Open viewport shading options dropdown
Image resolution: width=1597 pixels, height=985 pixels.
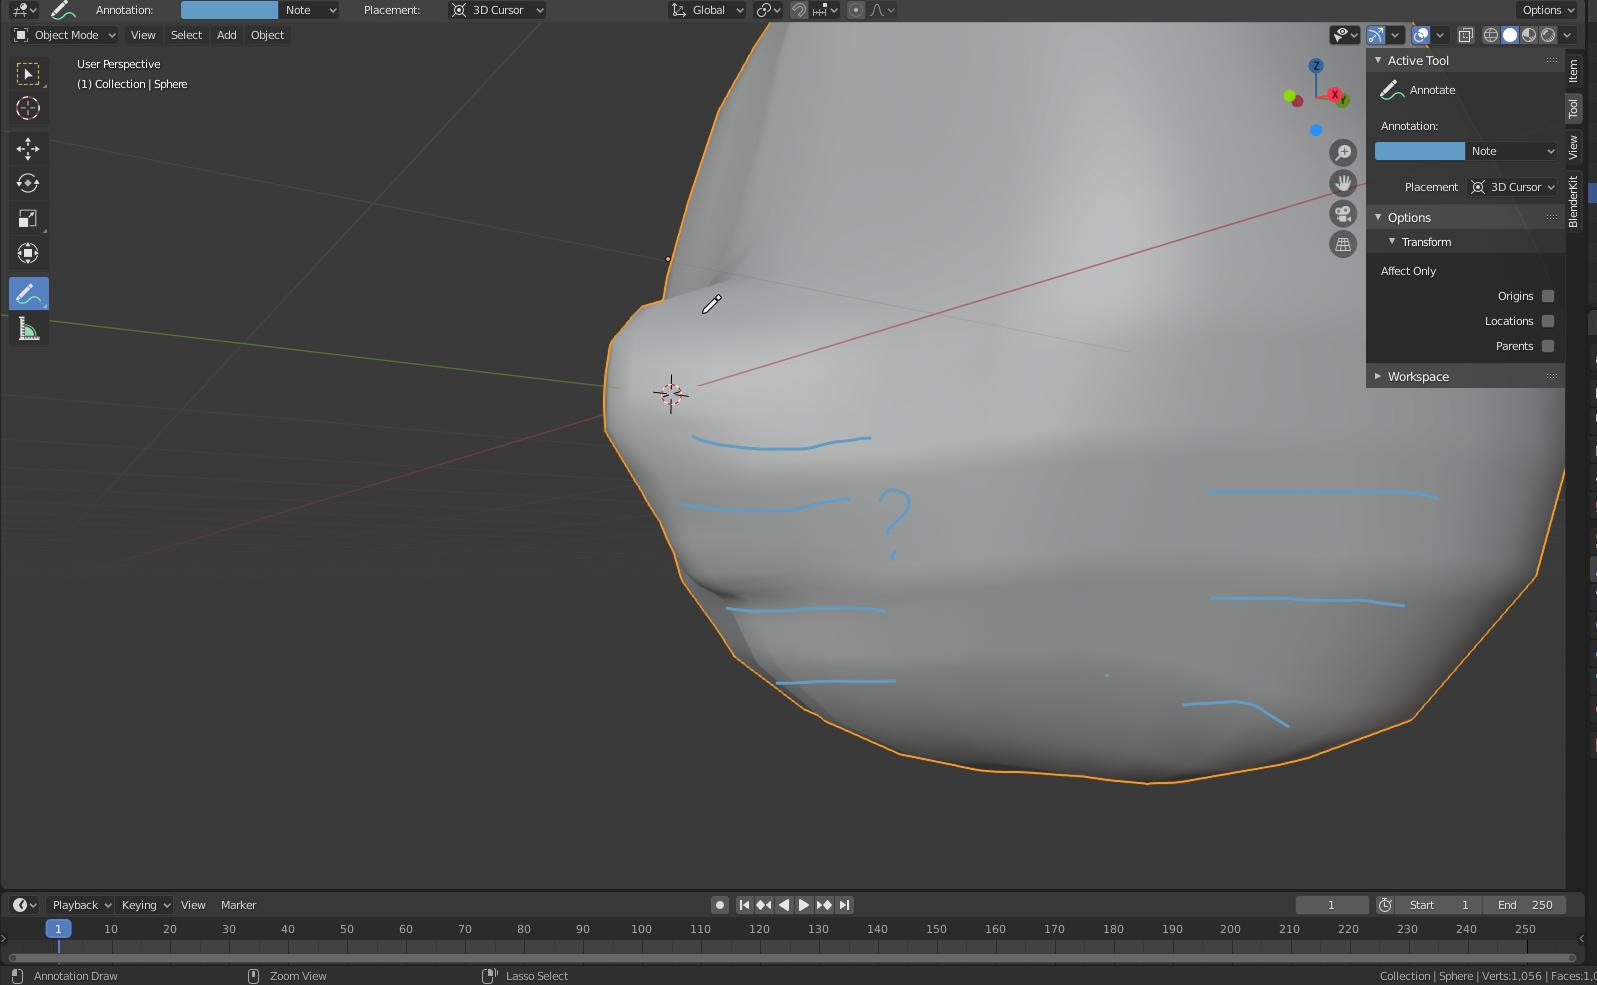(1567, 35)
